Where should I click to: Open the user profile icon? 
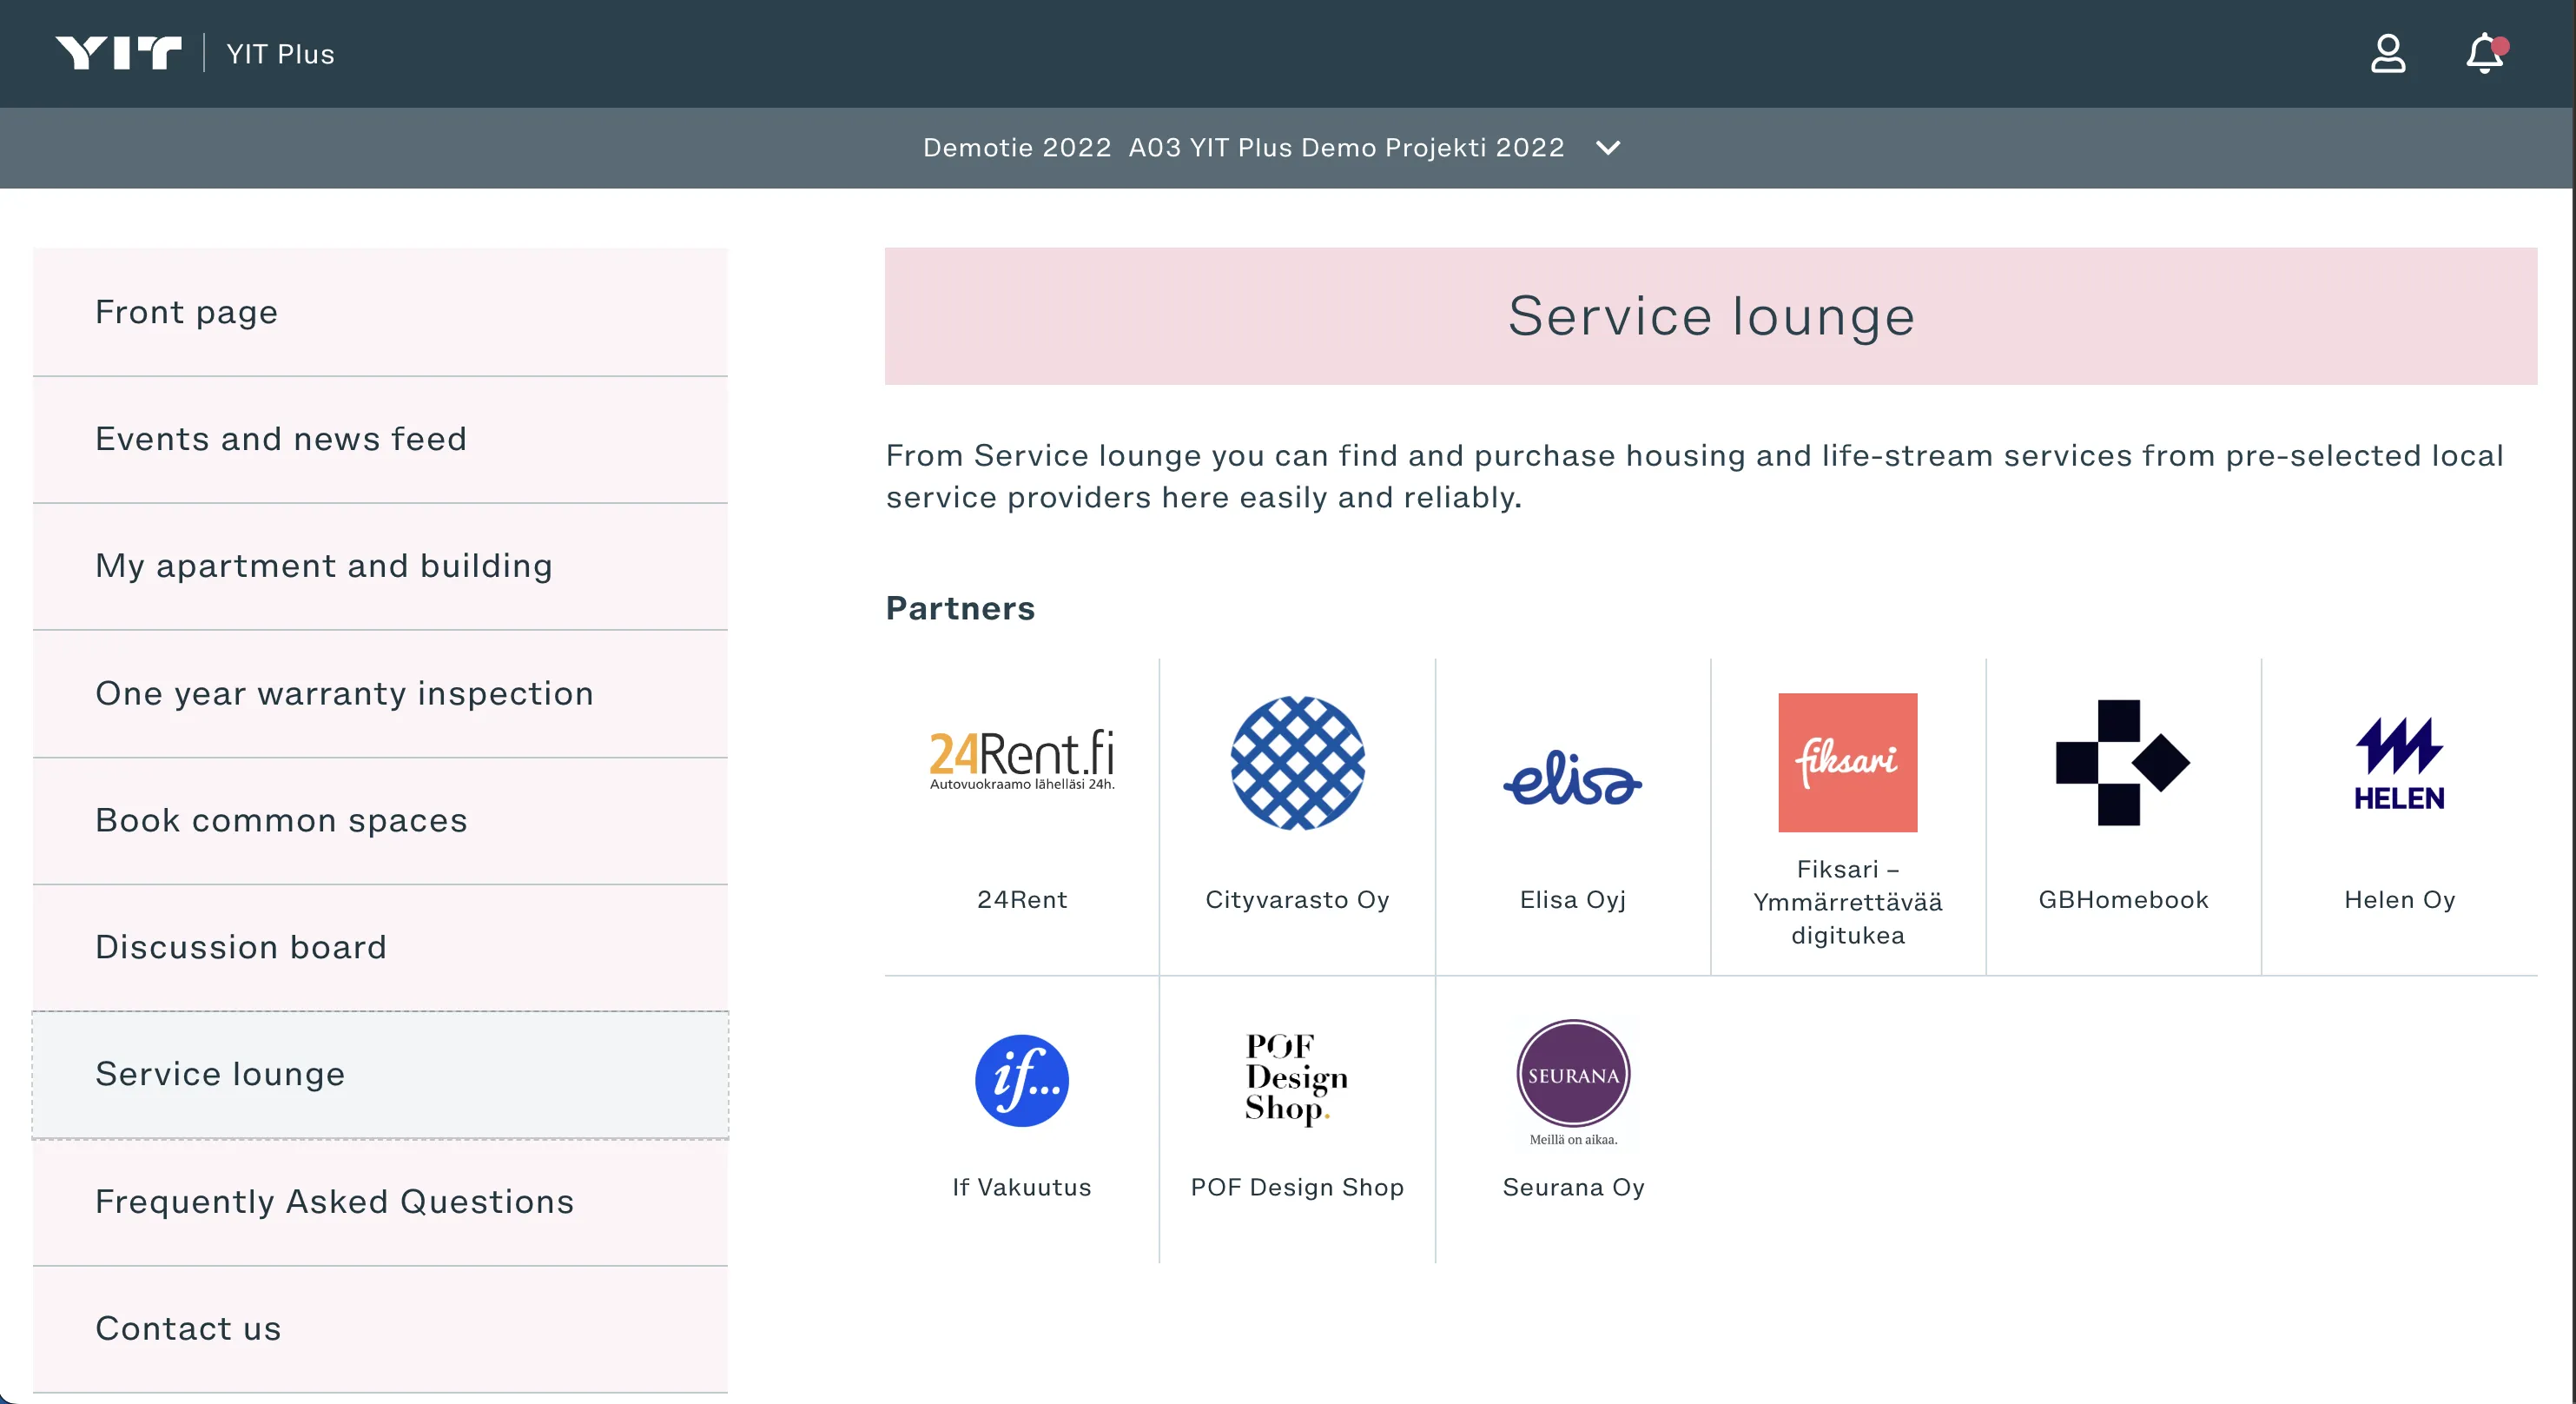click(2387, 53)
